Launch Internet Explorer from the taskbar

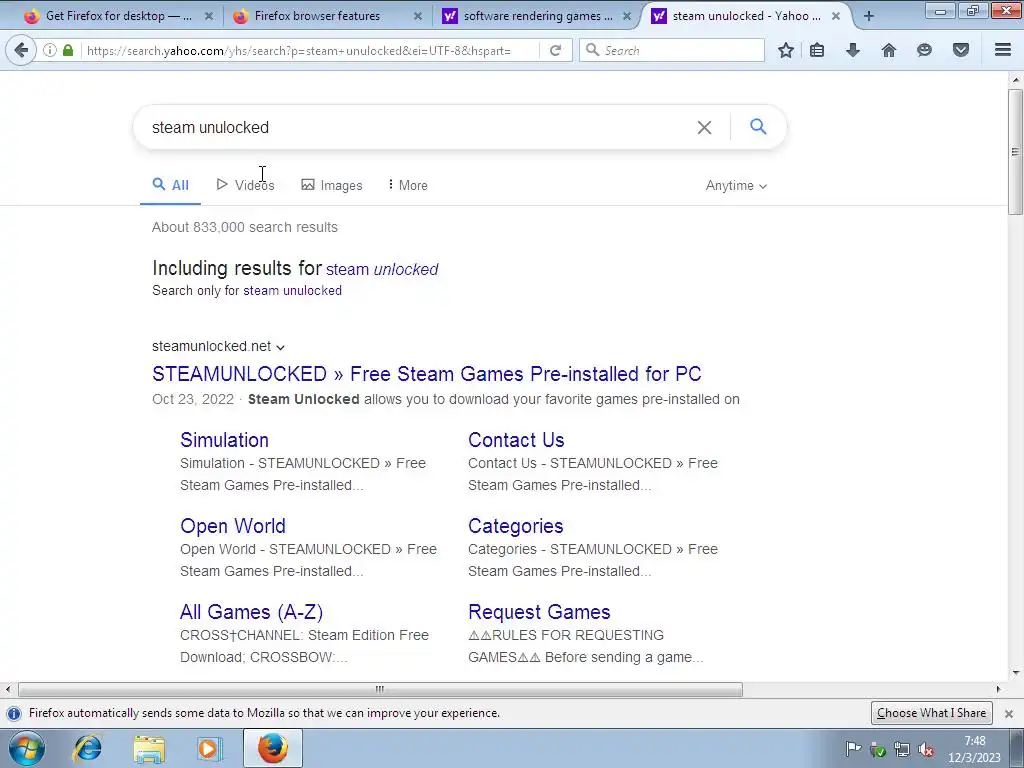tap(88, 748)
